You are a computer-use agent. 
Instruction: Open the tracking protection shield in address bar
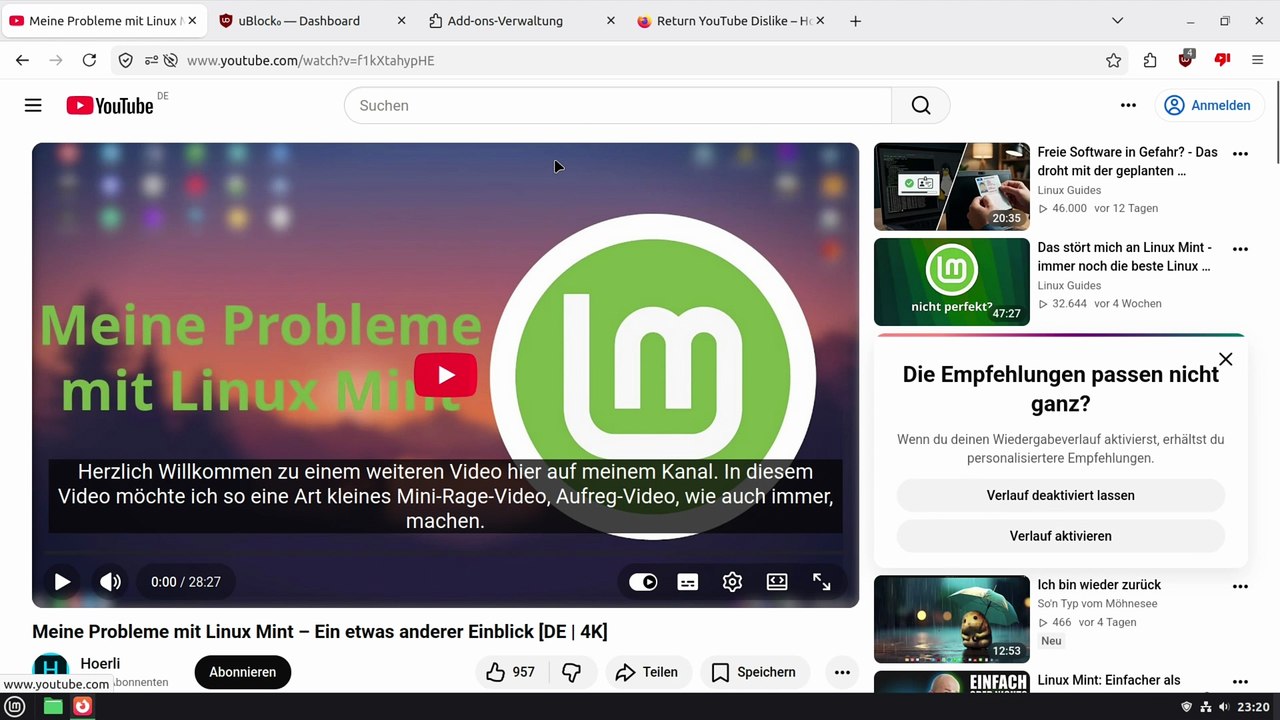[126, 60]
